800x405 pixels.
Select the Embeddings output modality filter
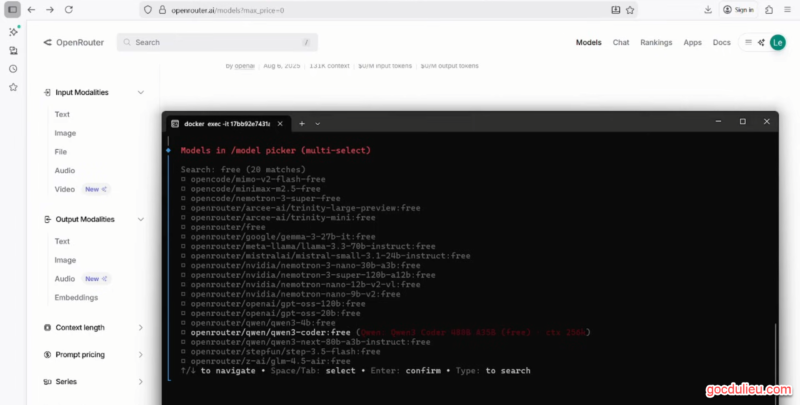point(76,298)
